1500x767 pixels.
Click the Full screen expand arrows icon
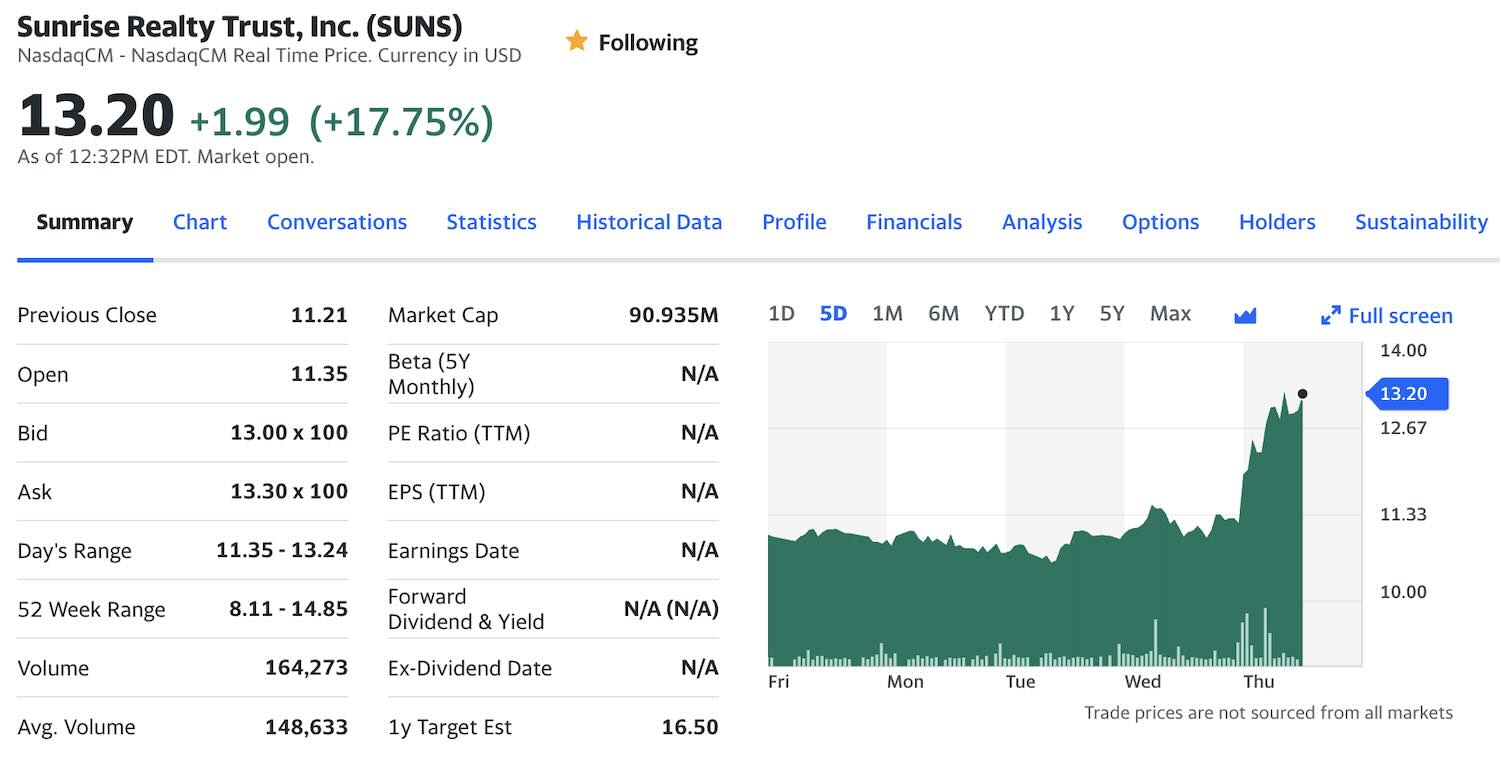pyautogui.click(x=1330, y=316)
